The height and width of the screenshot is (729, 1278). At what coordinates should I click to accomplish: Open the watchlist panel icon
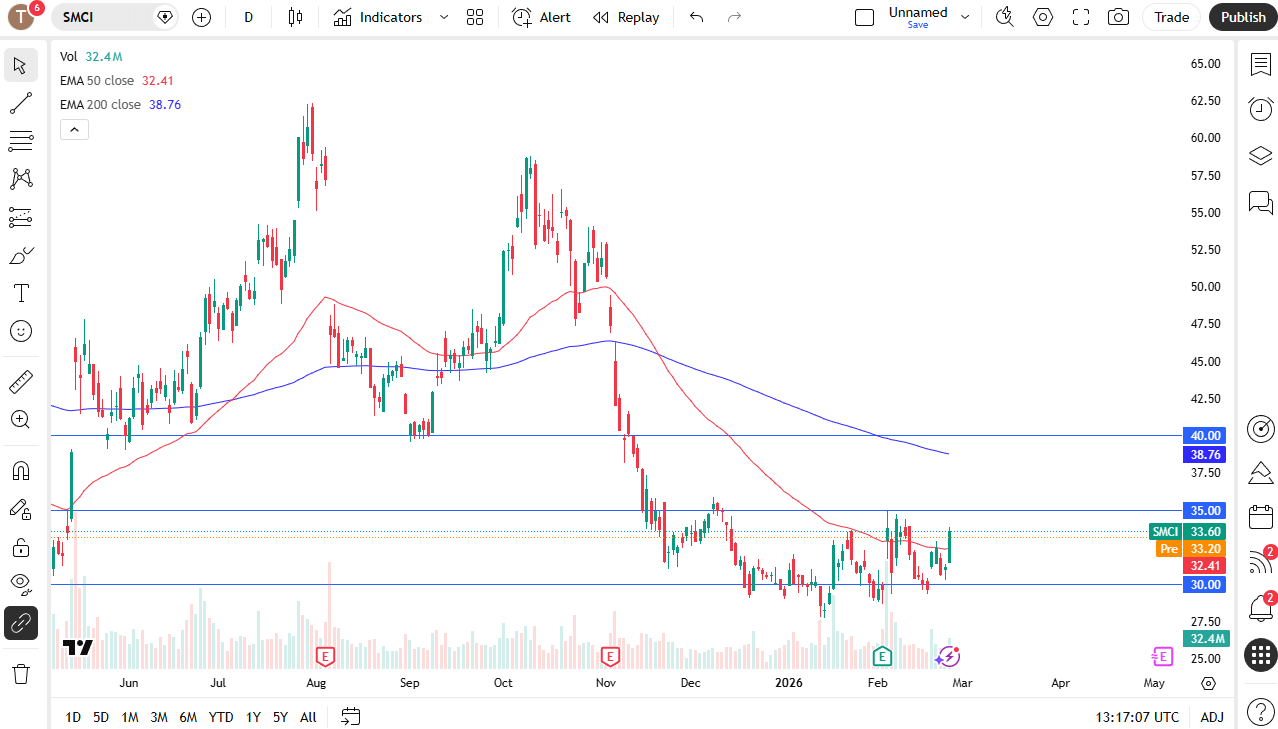click(1260, 64)
